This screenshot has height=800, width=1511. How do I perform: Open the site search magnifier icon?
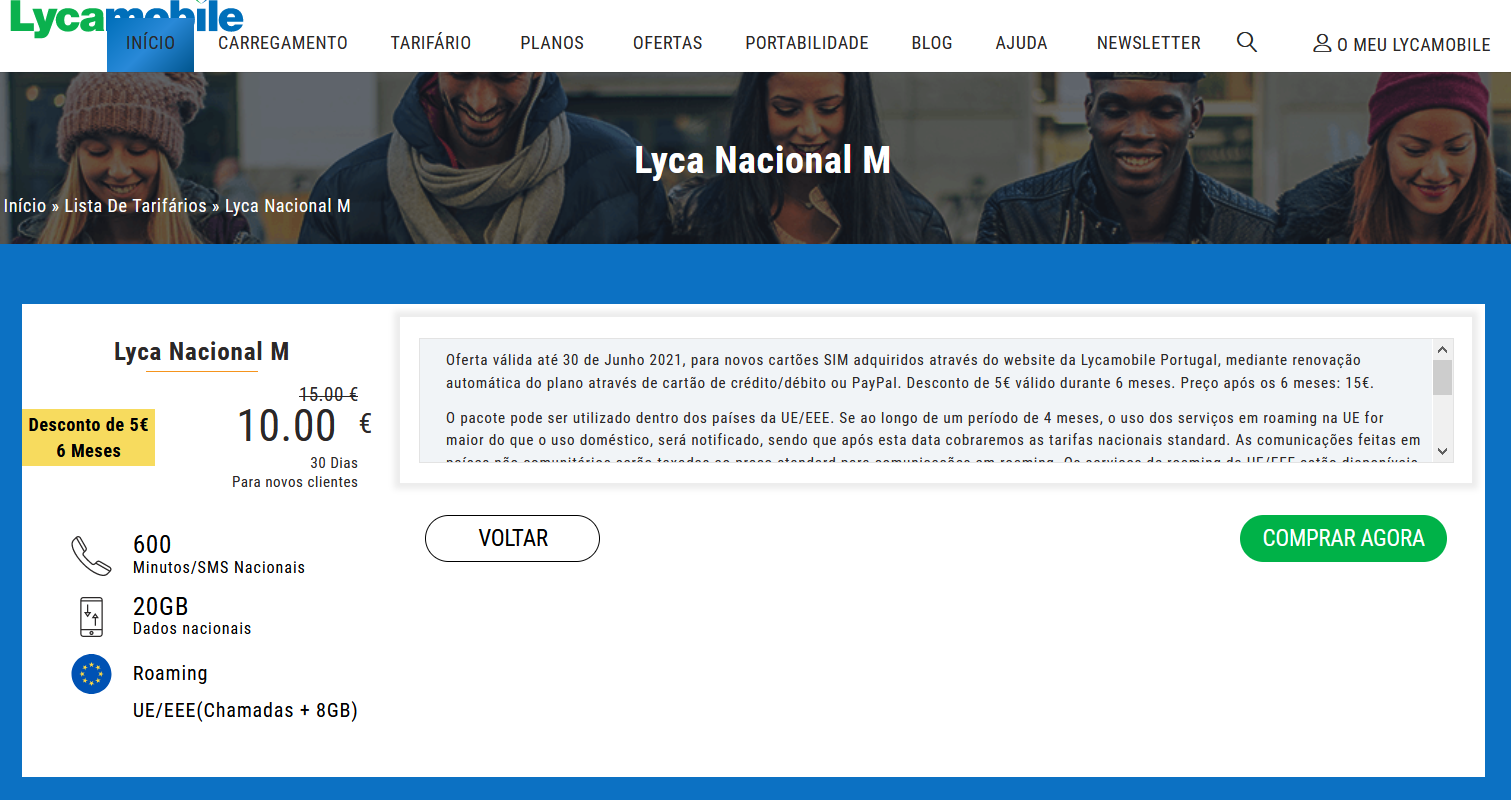1246,42
